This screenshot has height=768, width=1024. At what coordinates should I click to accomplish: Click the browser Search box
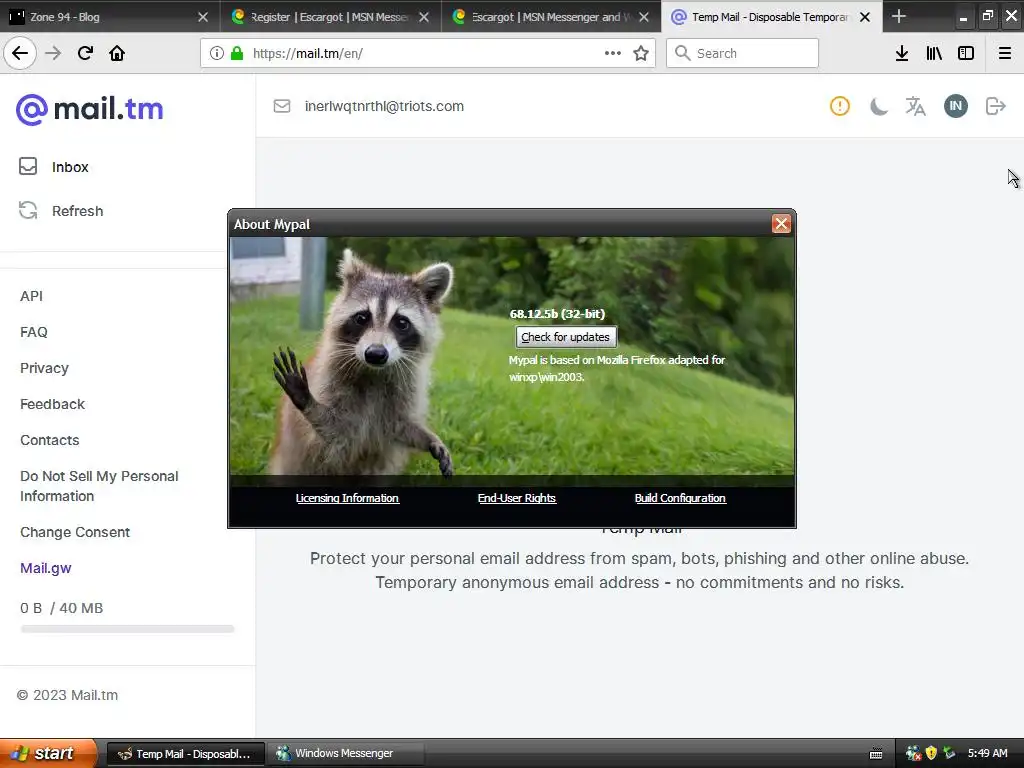742,53
